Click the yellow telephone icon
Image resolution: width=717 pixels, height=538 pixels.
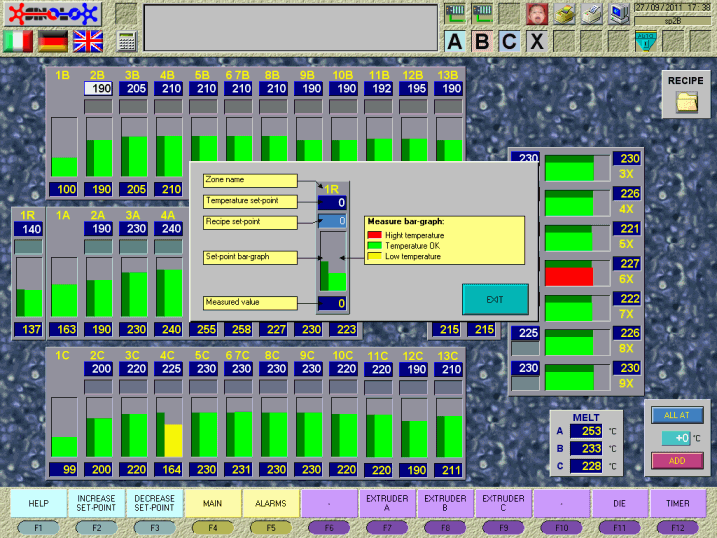click(x=565, y=14)
